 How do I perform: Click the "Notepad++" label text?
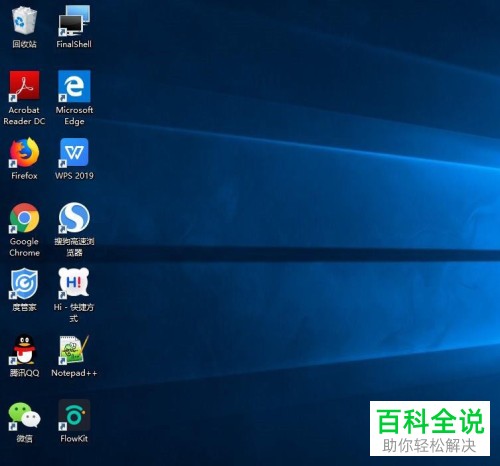coord(74,373)
